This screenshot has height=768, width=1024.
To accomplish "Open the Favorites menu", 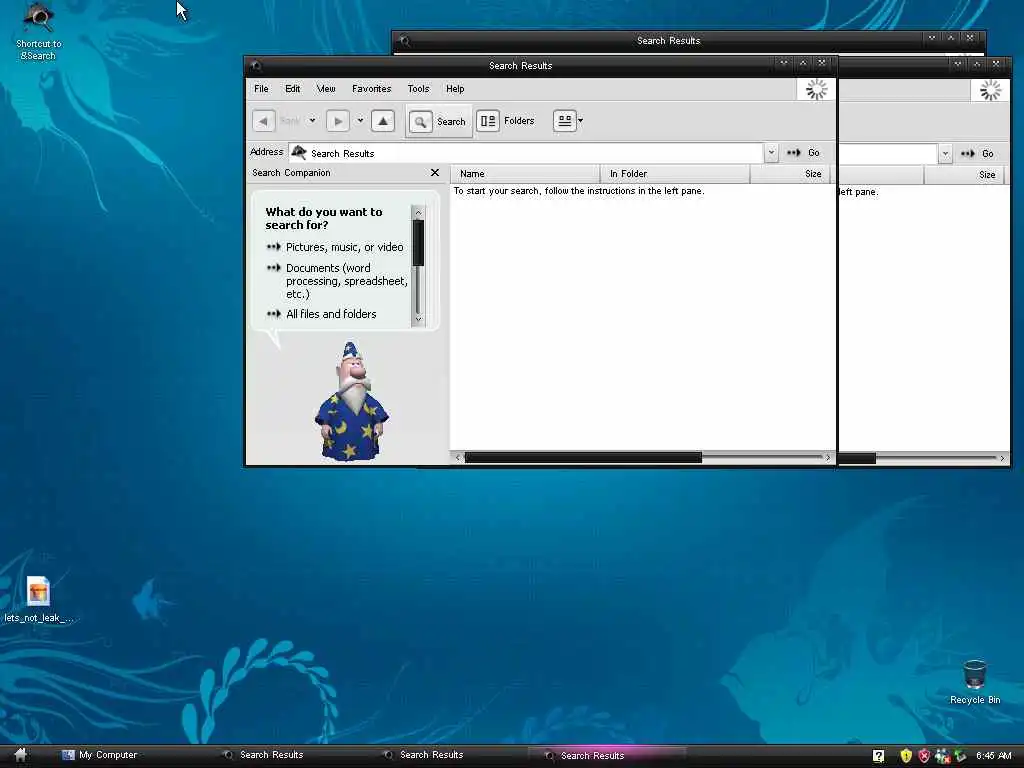I will click(x=372, y=89).
